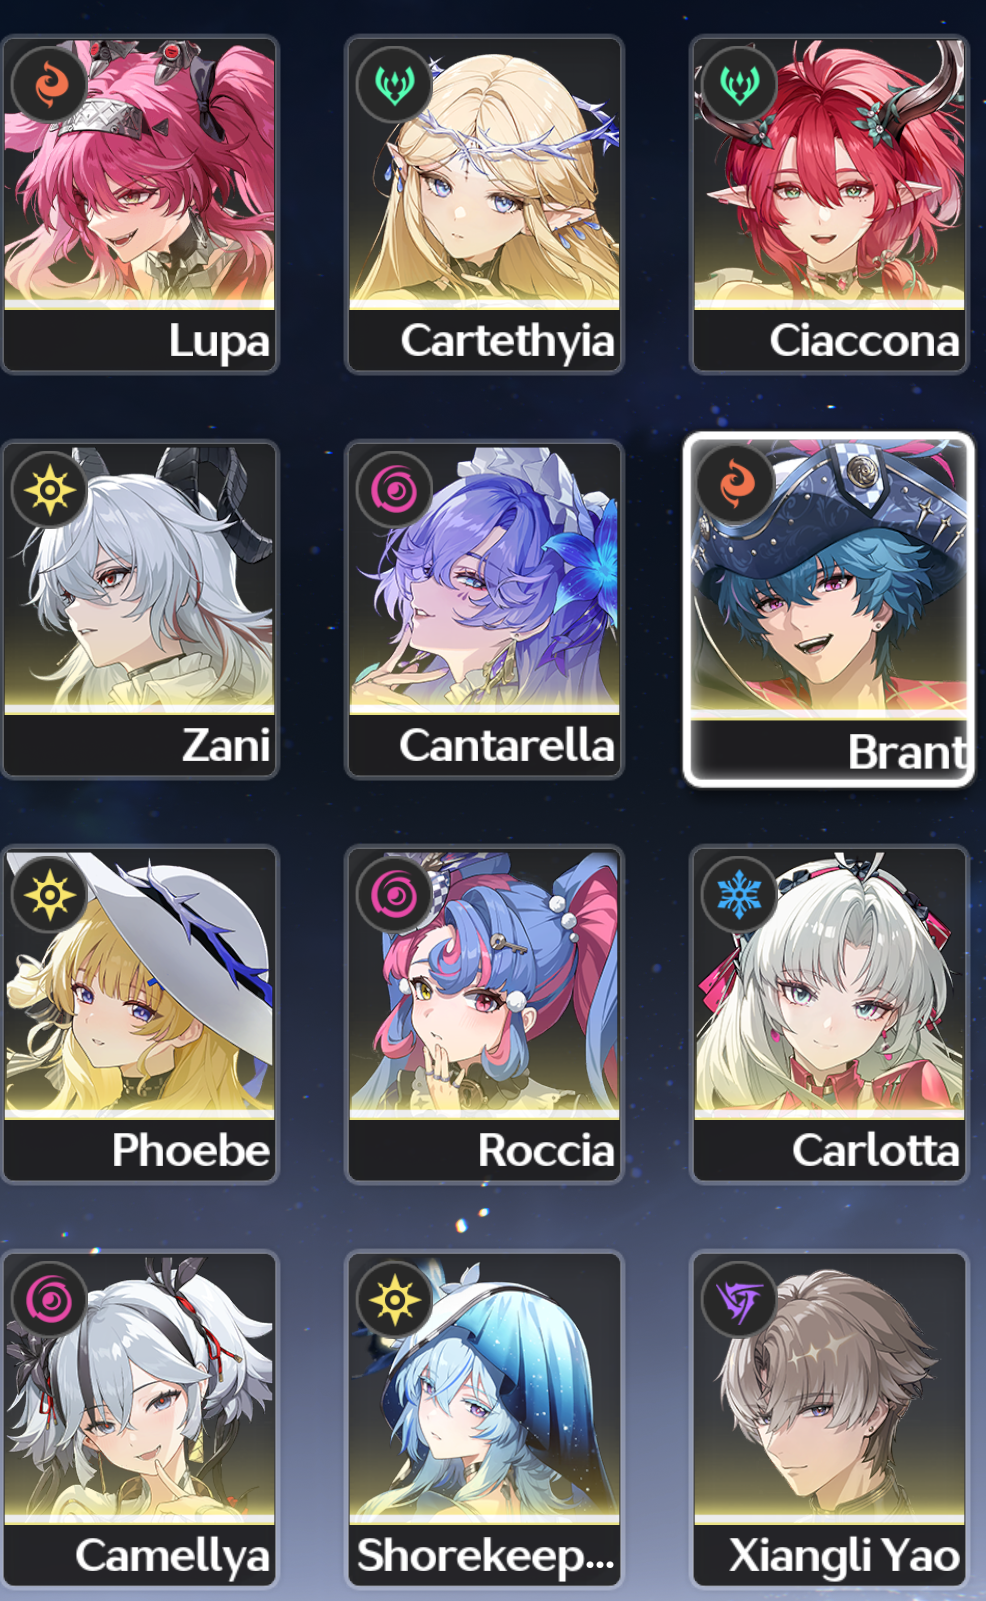Click the Xiangli Yao name label

pos(844,1555)
